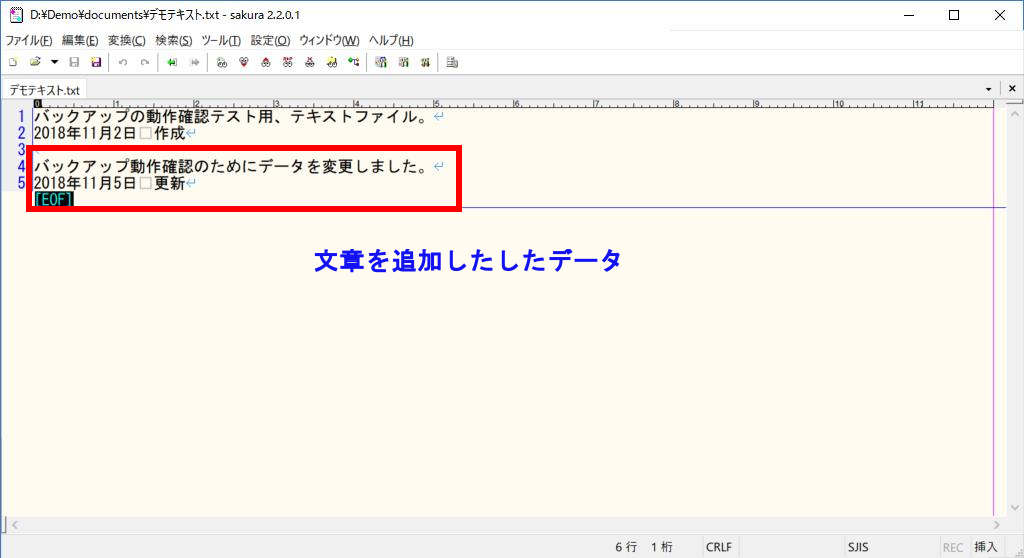Image resolution: width=1024 pixels, height=558 pixels.
Task: Open the ファイル(F) menu
Action: [x=29, y=40]
